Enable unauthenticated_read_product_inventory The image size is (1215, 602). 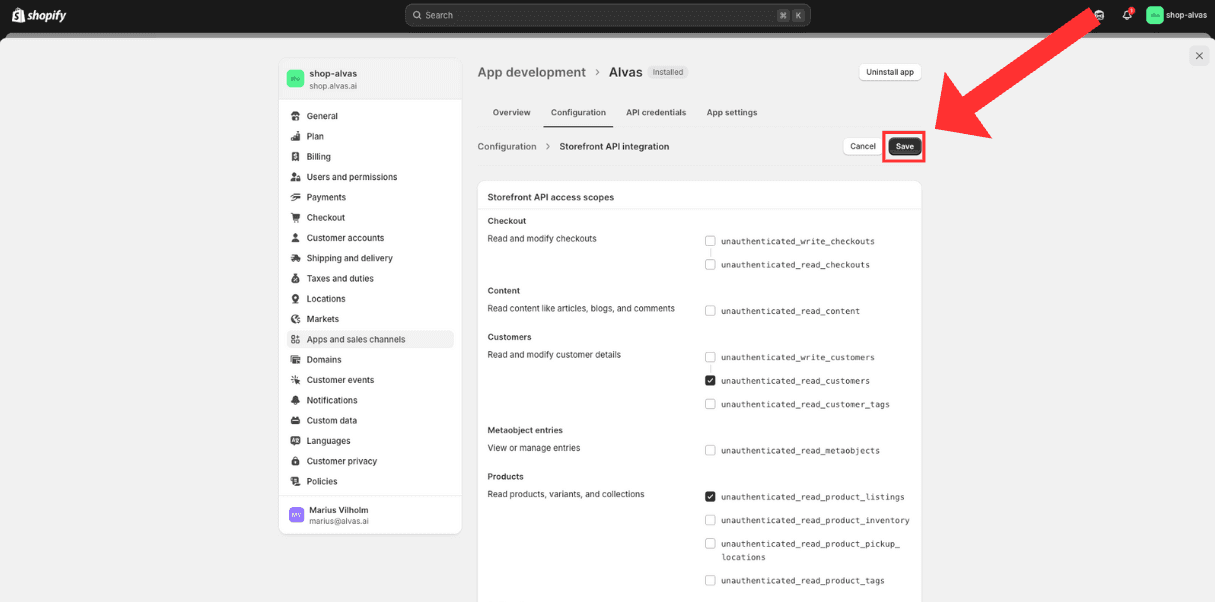coord(710,520)
